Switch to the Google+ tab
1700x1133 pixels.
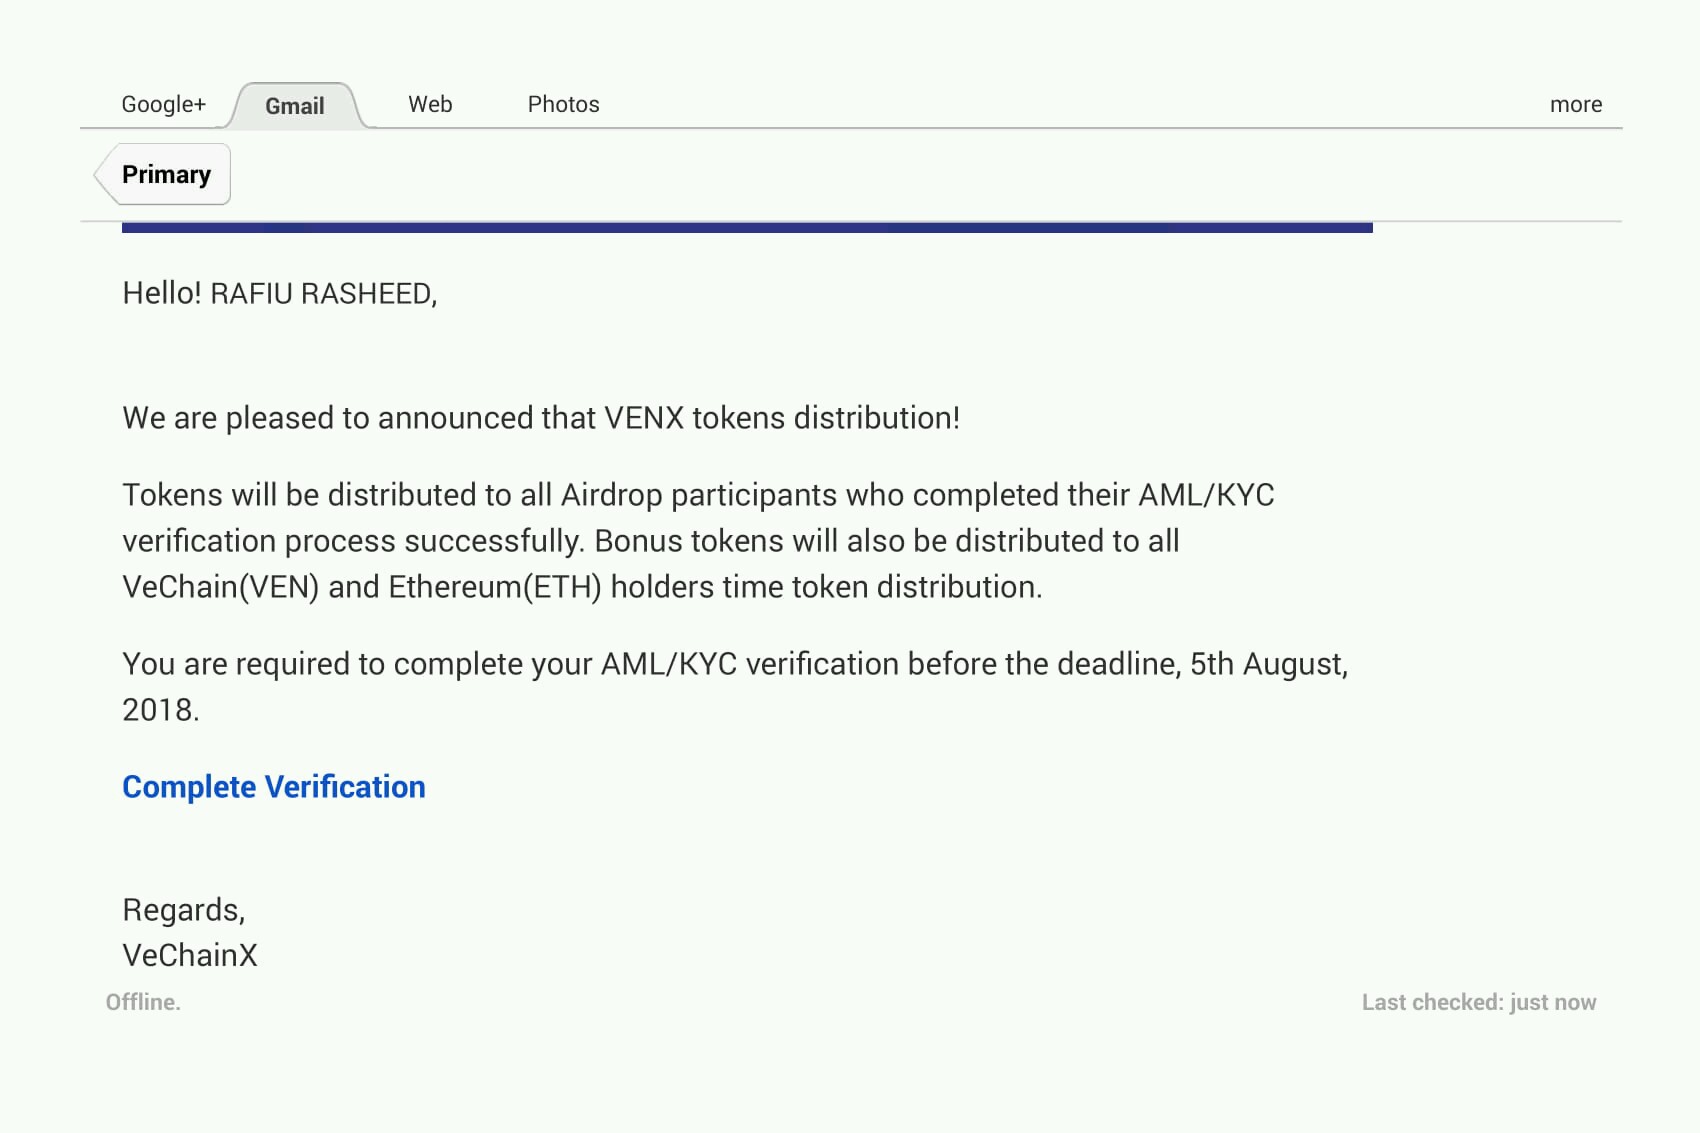tap(163, 104)
